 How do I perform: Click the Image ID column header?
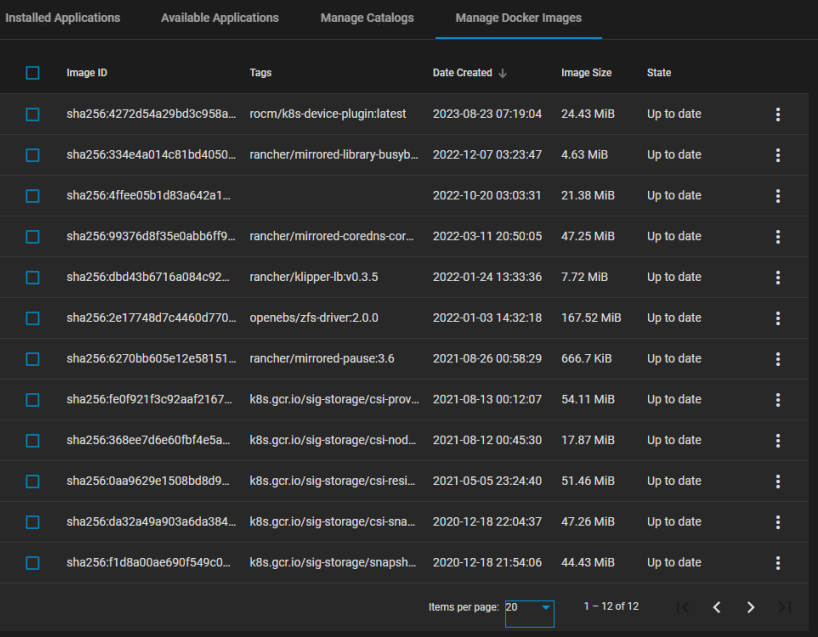tap(87, 73)
